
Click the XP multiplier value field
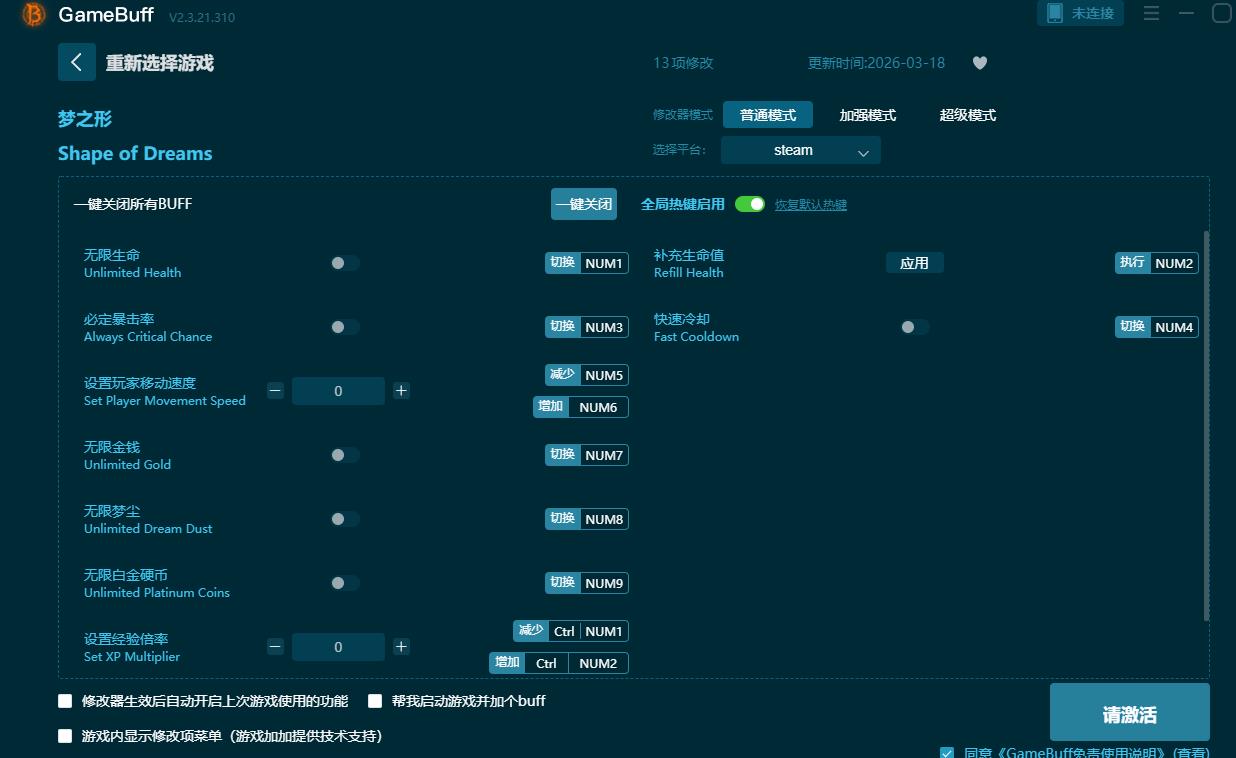click(338, 647)
